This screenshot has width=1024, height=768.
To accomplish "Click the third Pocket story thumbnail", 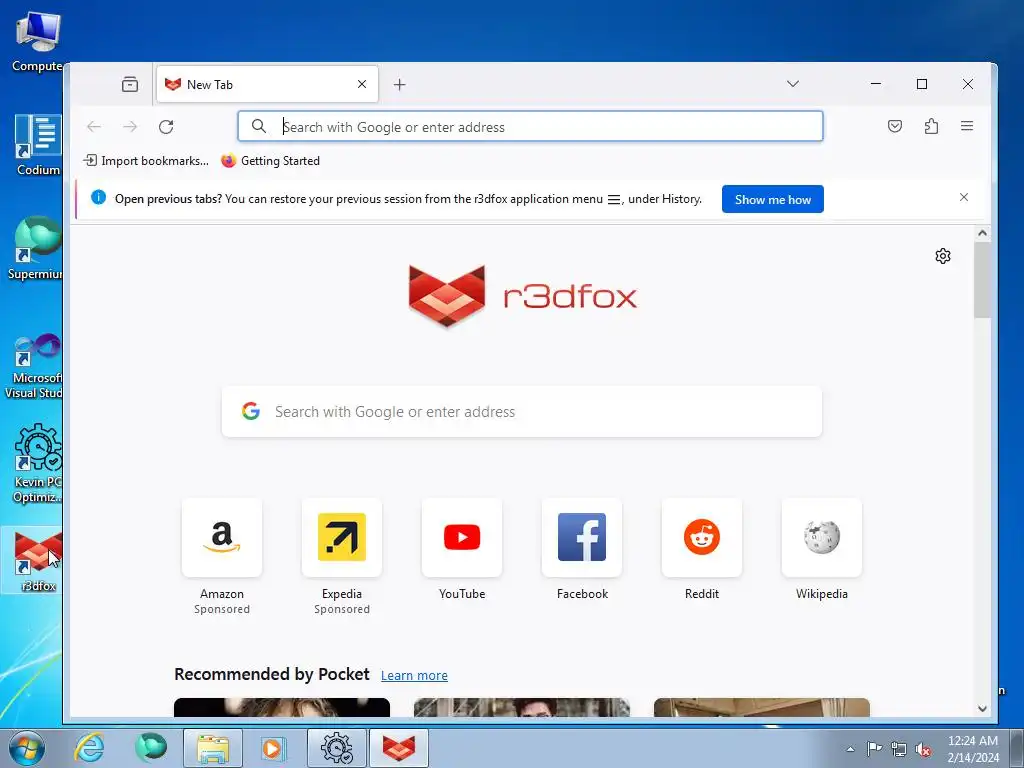I will (x=761, y=707).
